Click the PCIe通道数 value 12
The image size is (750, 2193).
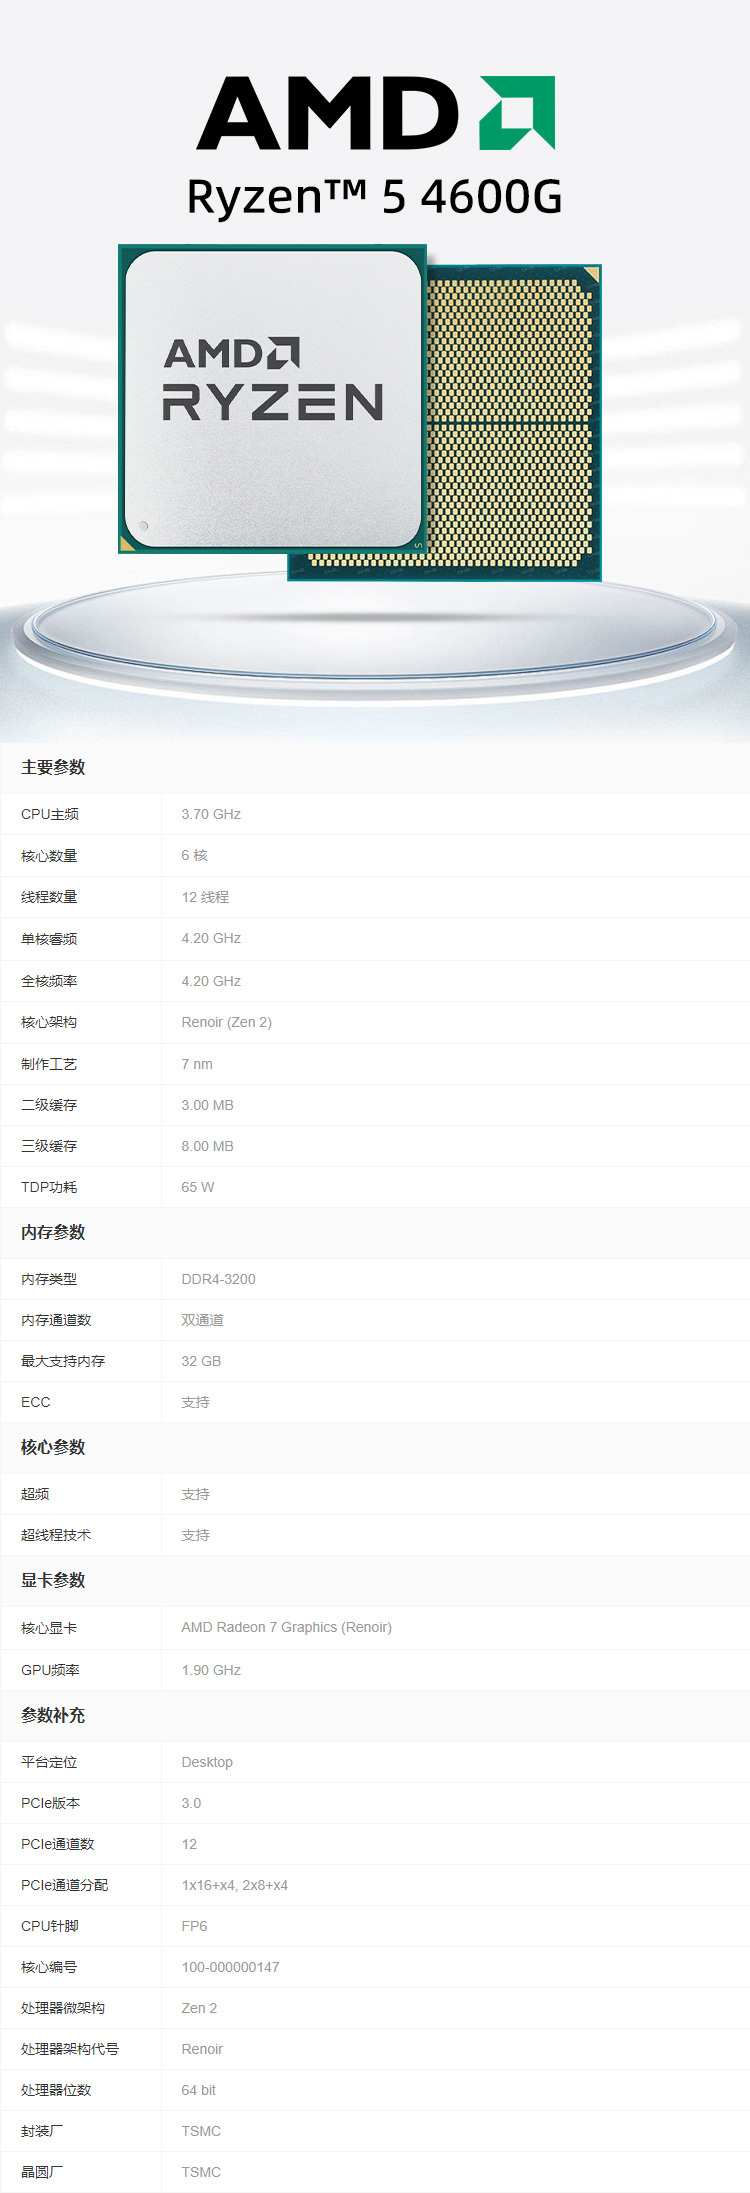tap(189, 1844)
